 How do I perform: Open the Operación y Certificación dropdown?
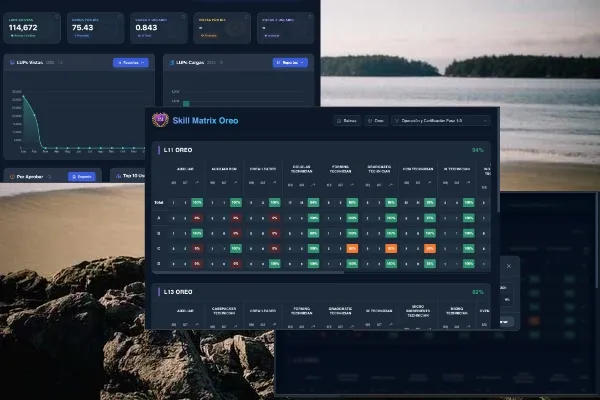[x=441, y=121]
